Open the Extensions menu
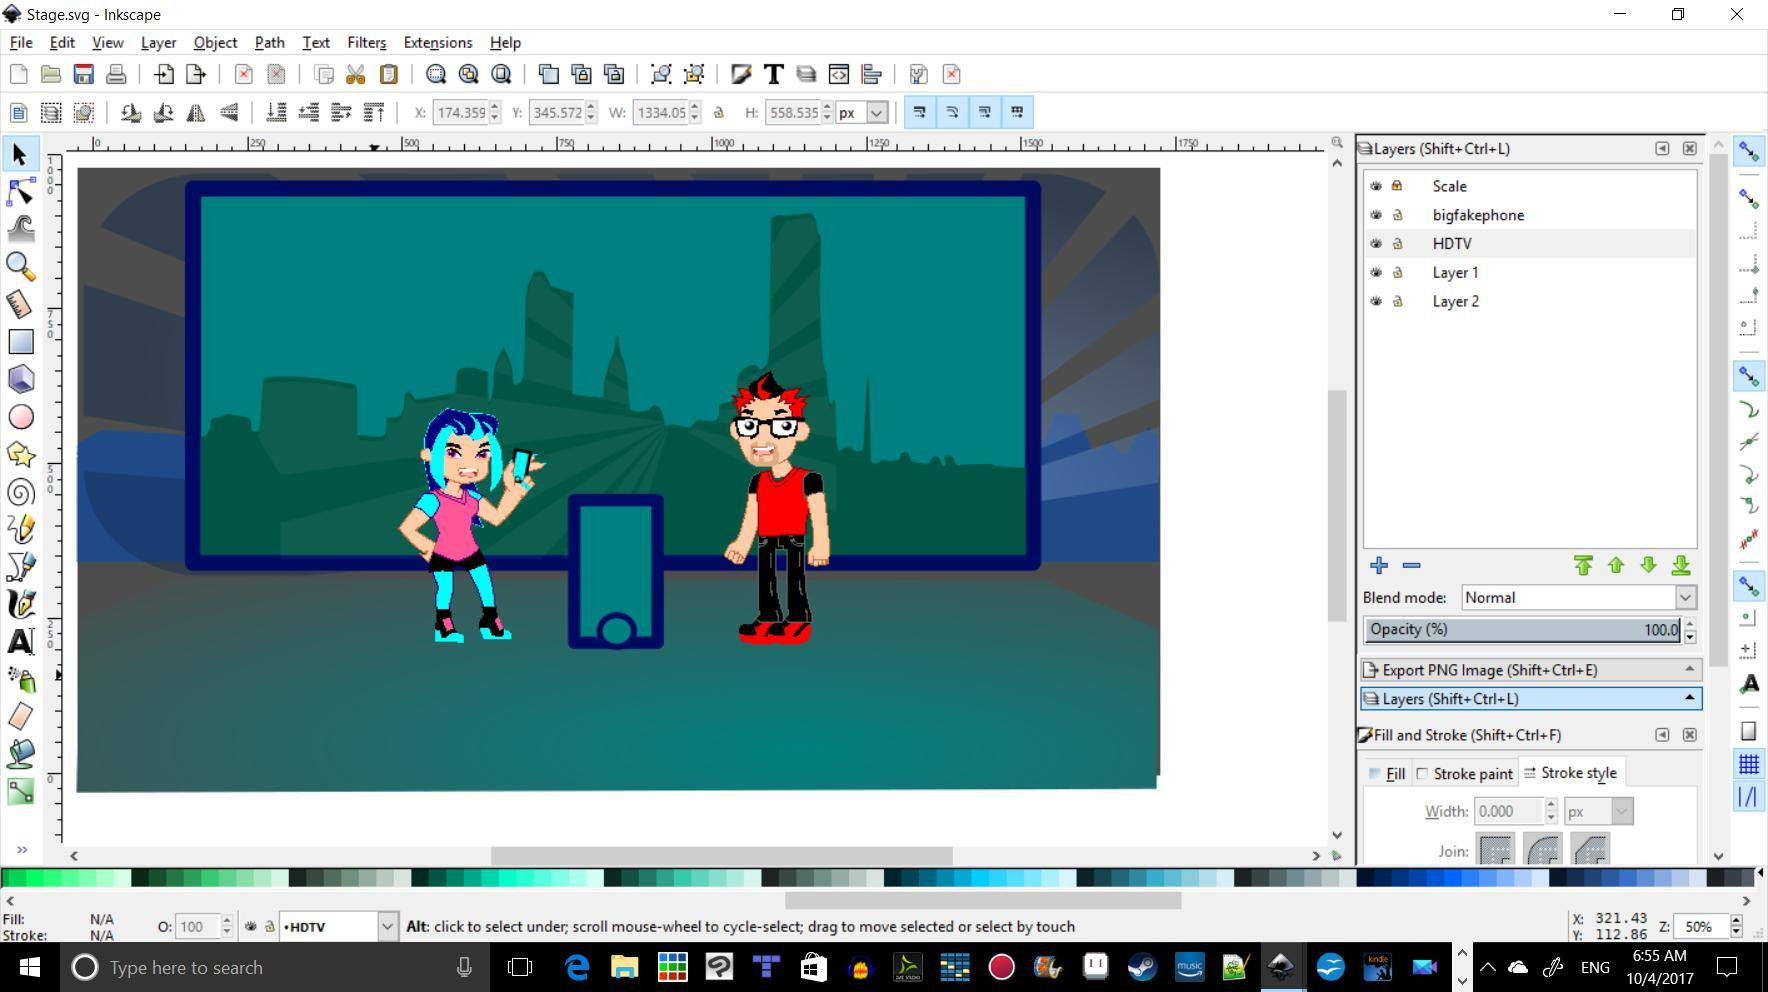 pyautogui.click(x=437, y=42)
